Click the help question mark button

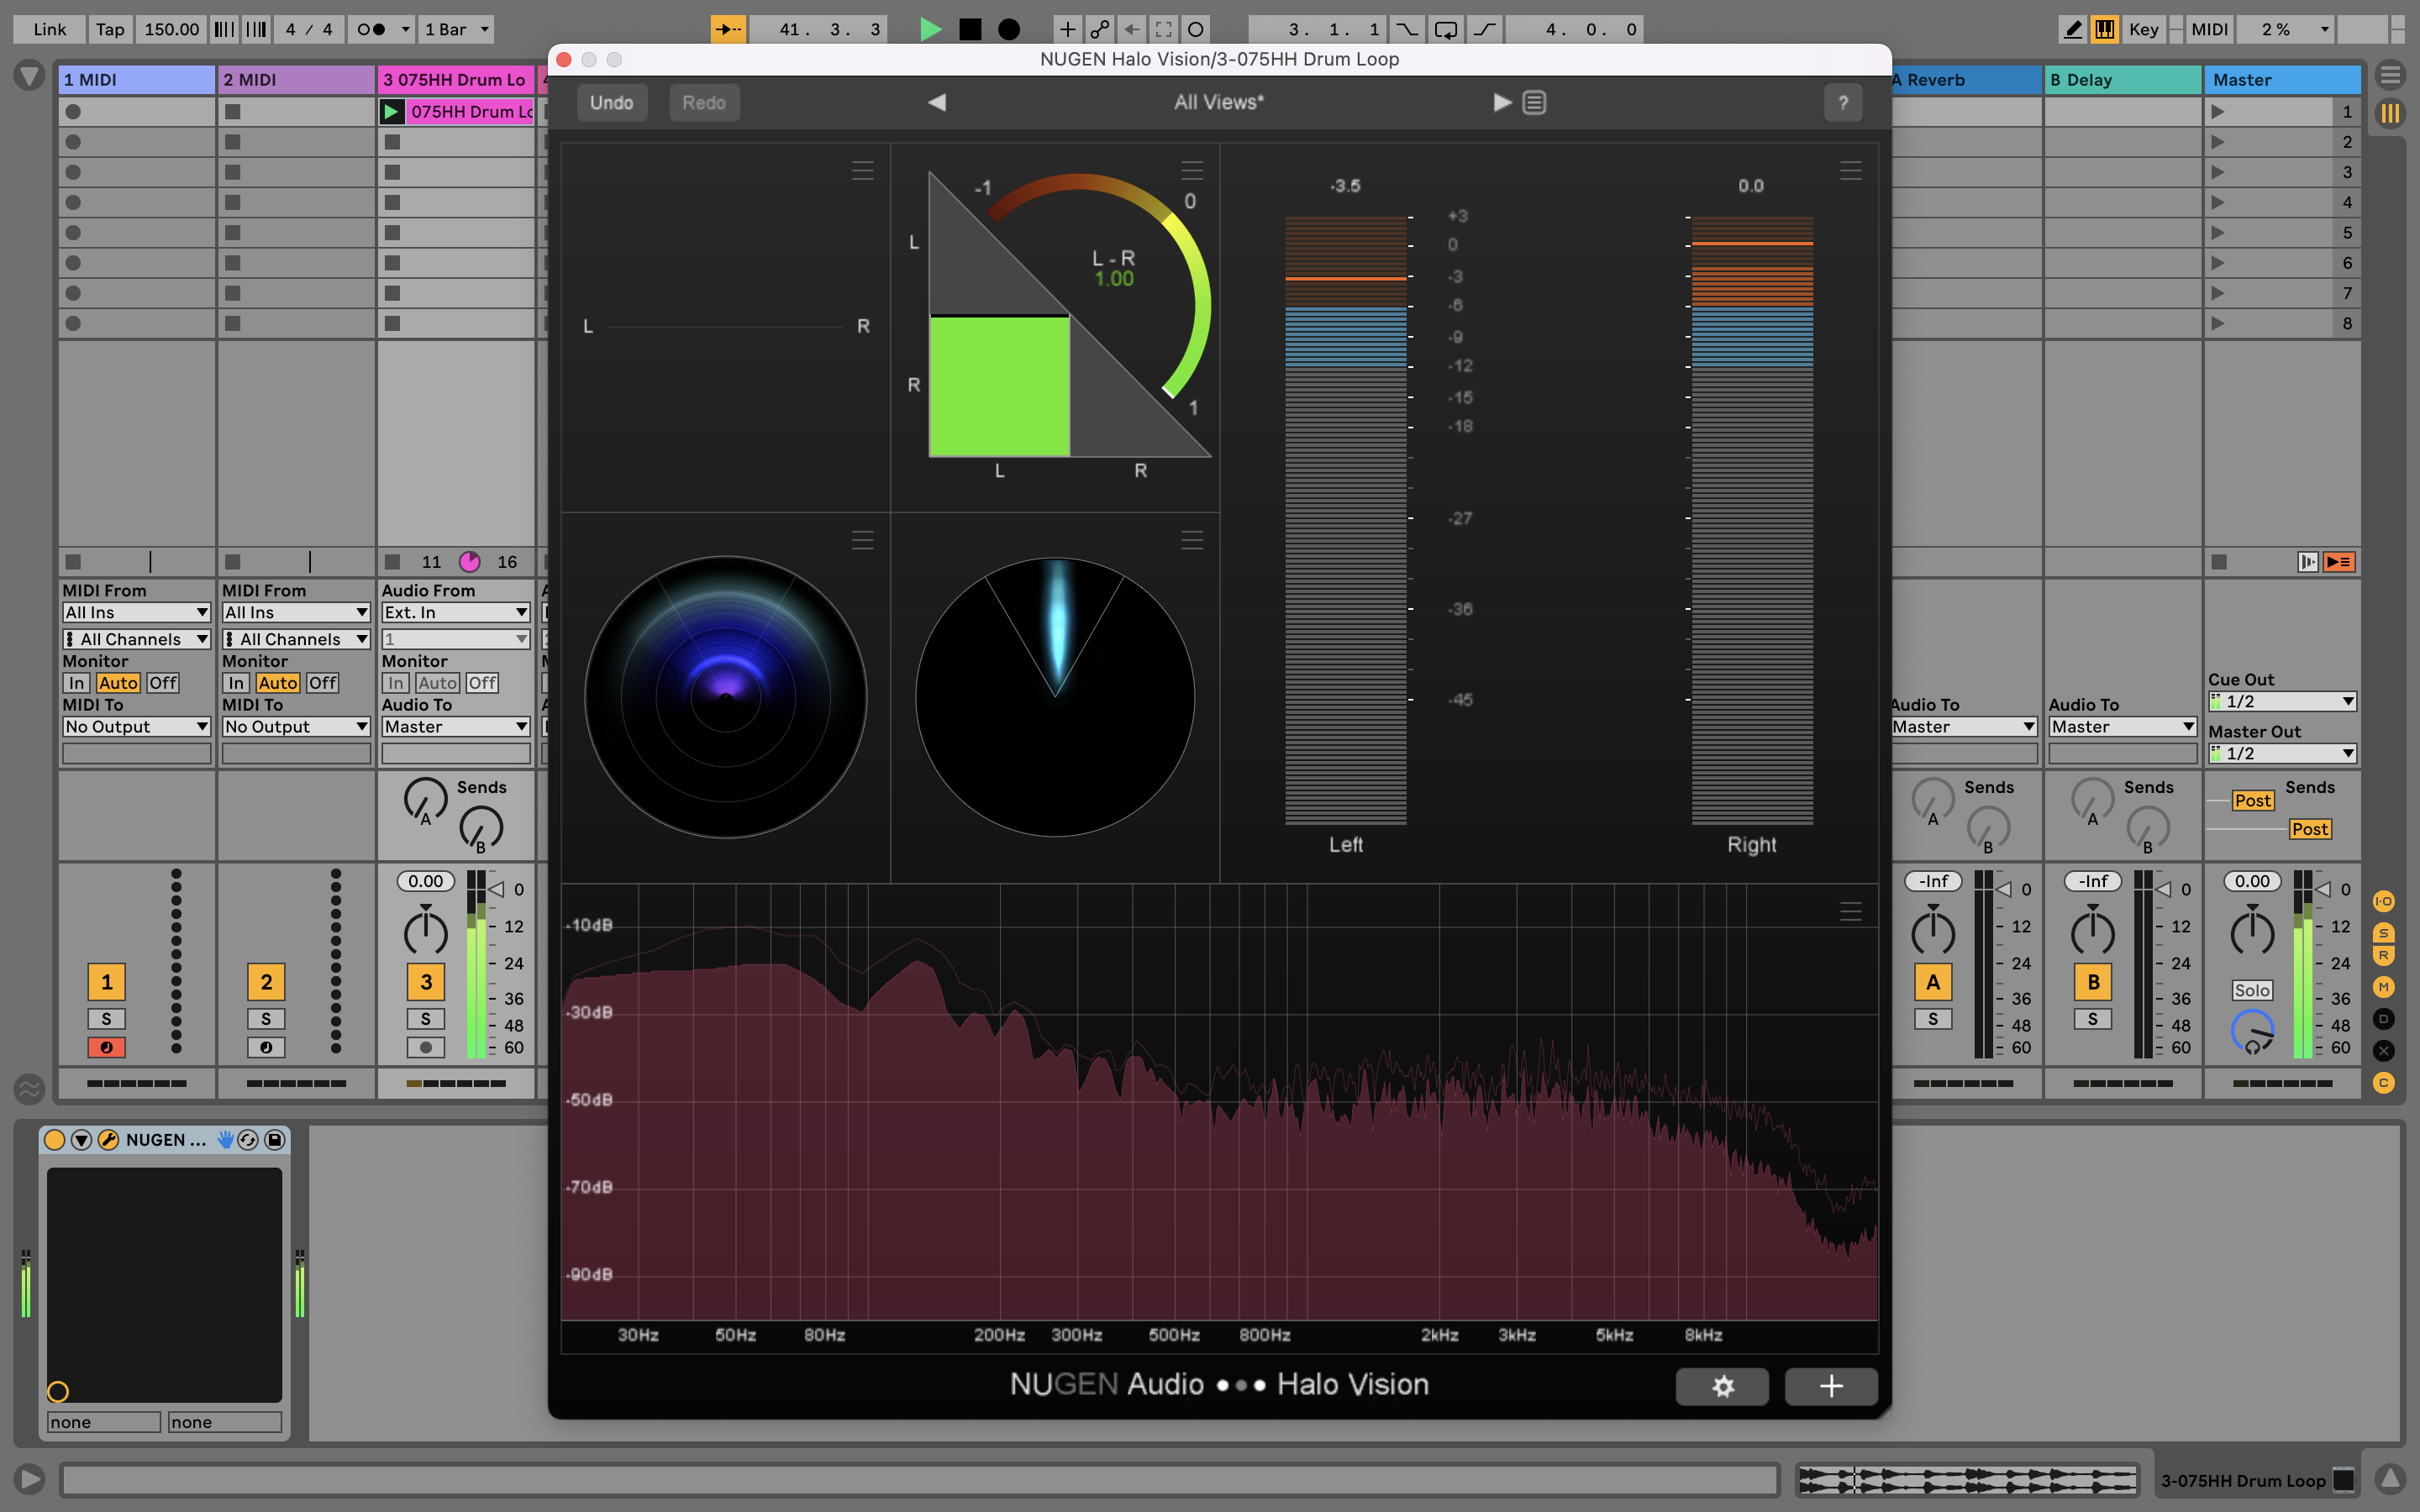click(1842, 102)
